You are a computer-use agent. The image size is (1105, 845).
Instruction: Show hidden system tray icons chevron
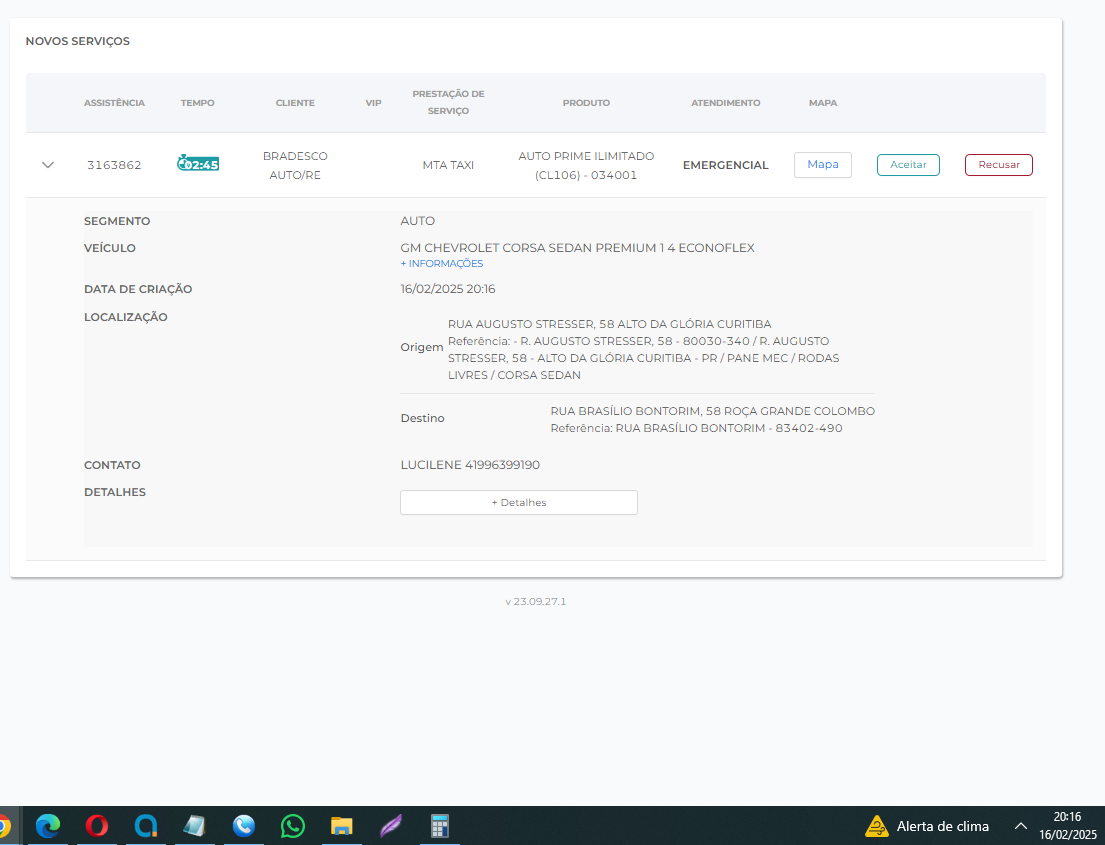(x=1020, y=826)
